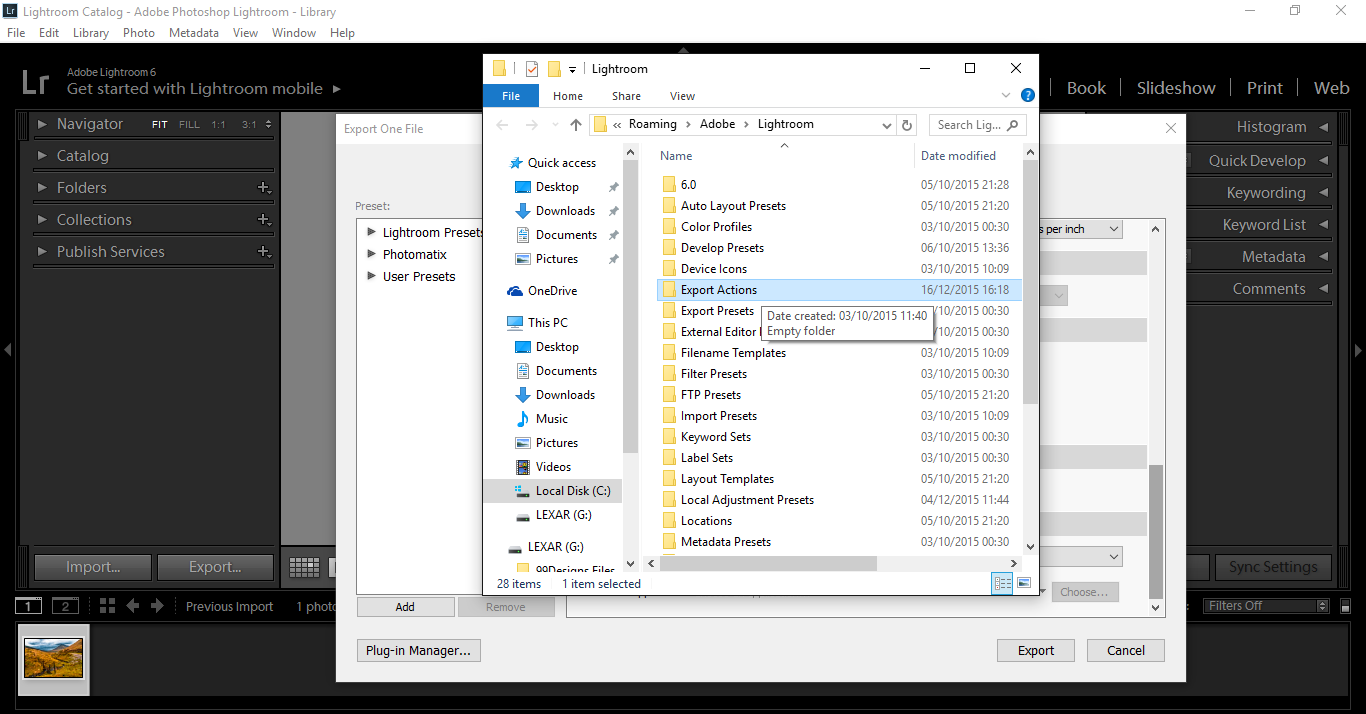Image resolution: width=1366 pixels, height=714 pixels.
Task: Select This PC in navigation pane
Action: (x=547, y=323)
